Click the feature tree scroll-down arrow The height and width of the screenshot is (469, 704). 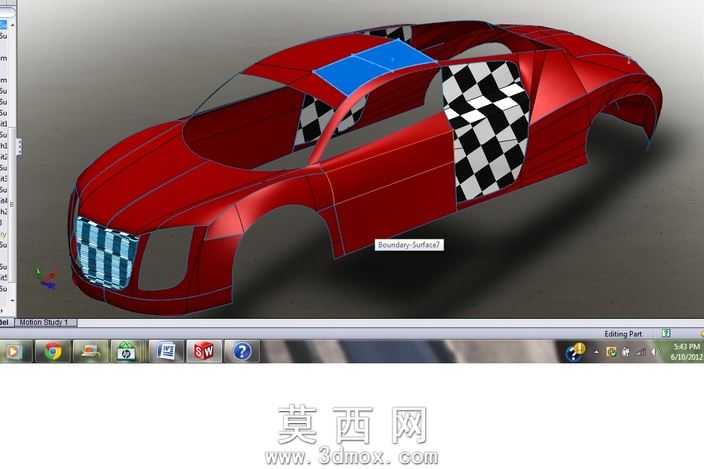tap(12, 300)
